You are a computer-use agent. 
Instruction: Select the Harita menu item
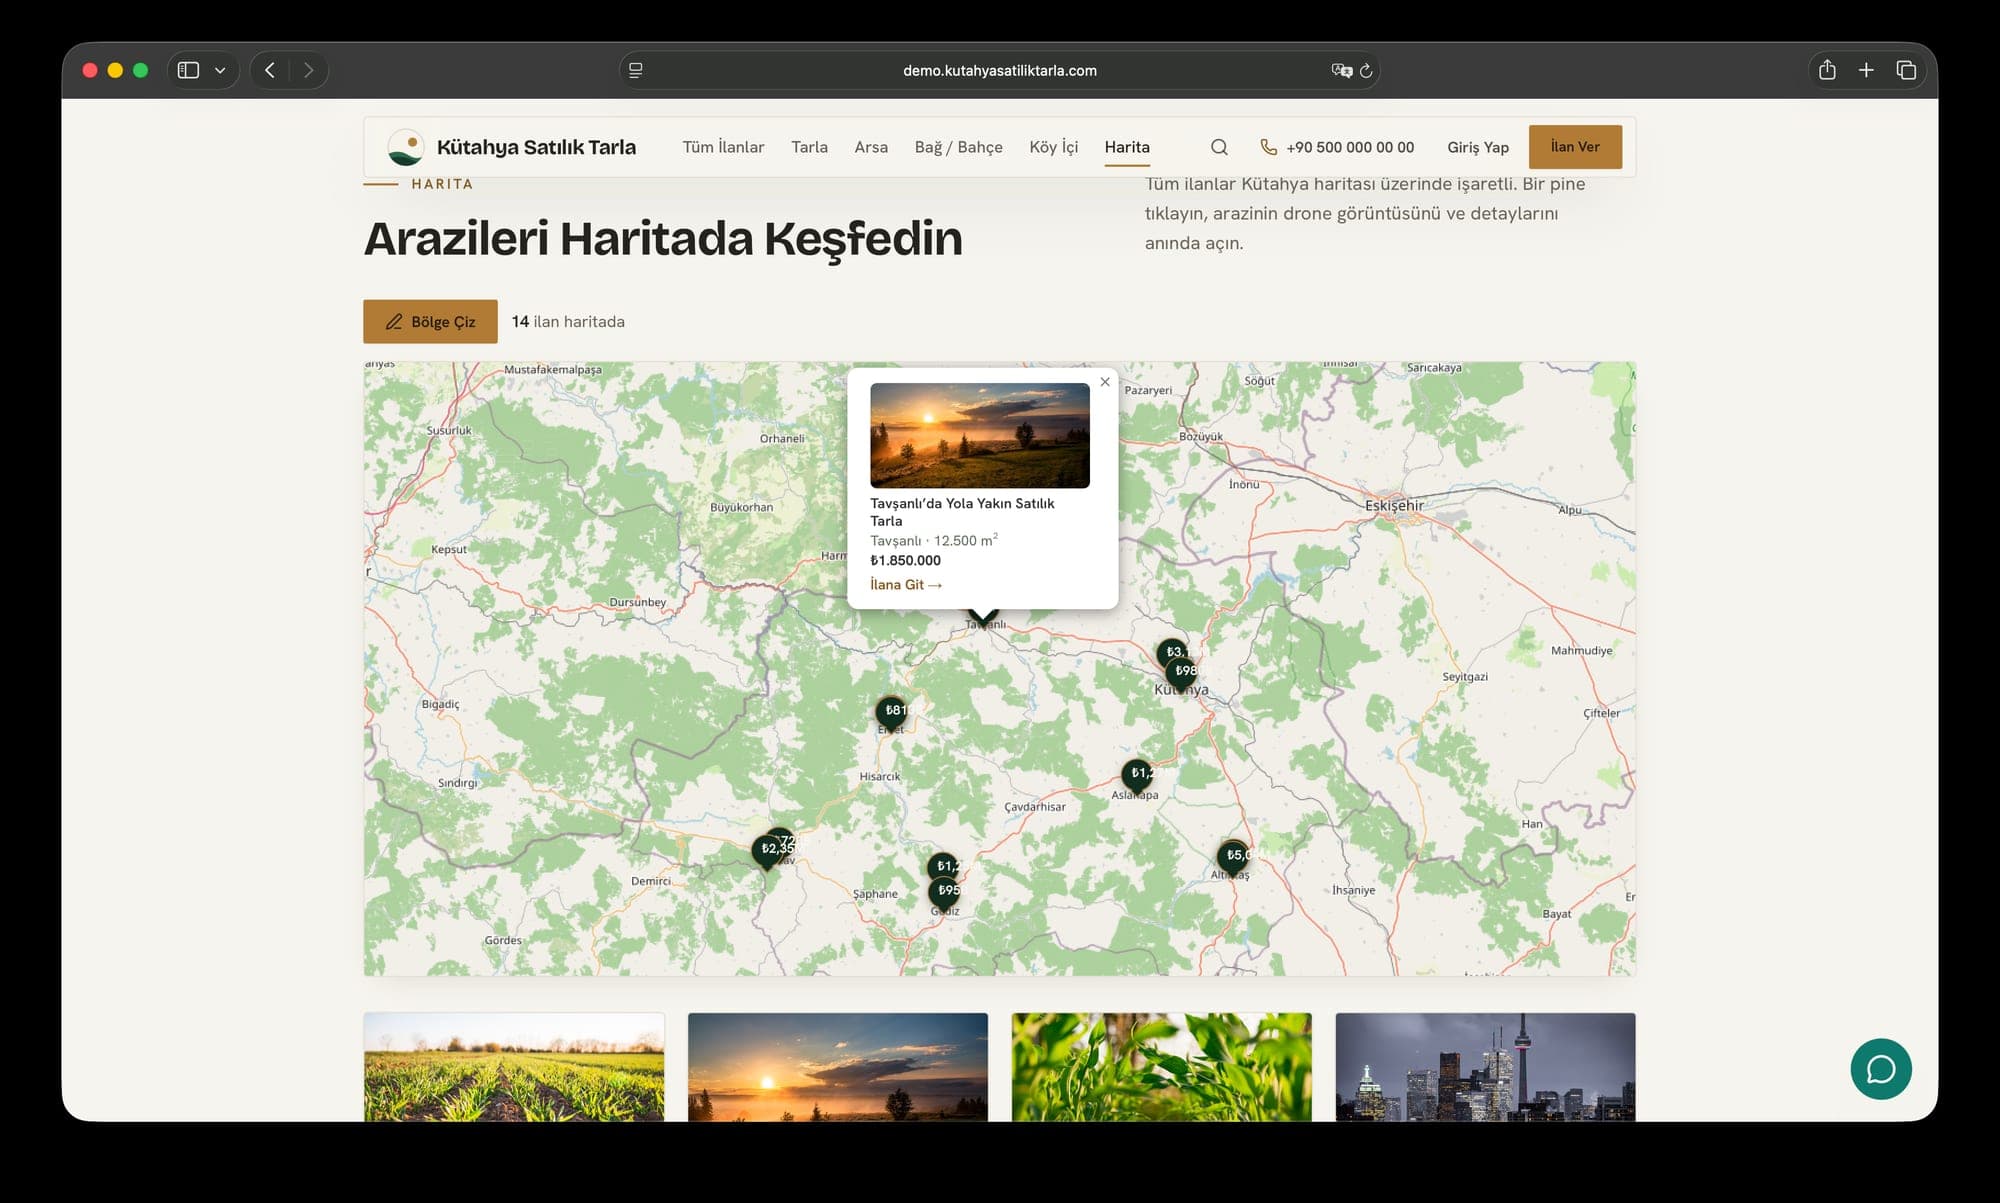tap(1127, 147)
